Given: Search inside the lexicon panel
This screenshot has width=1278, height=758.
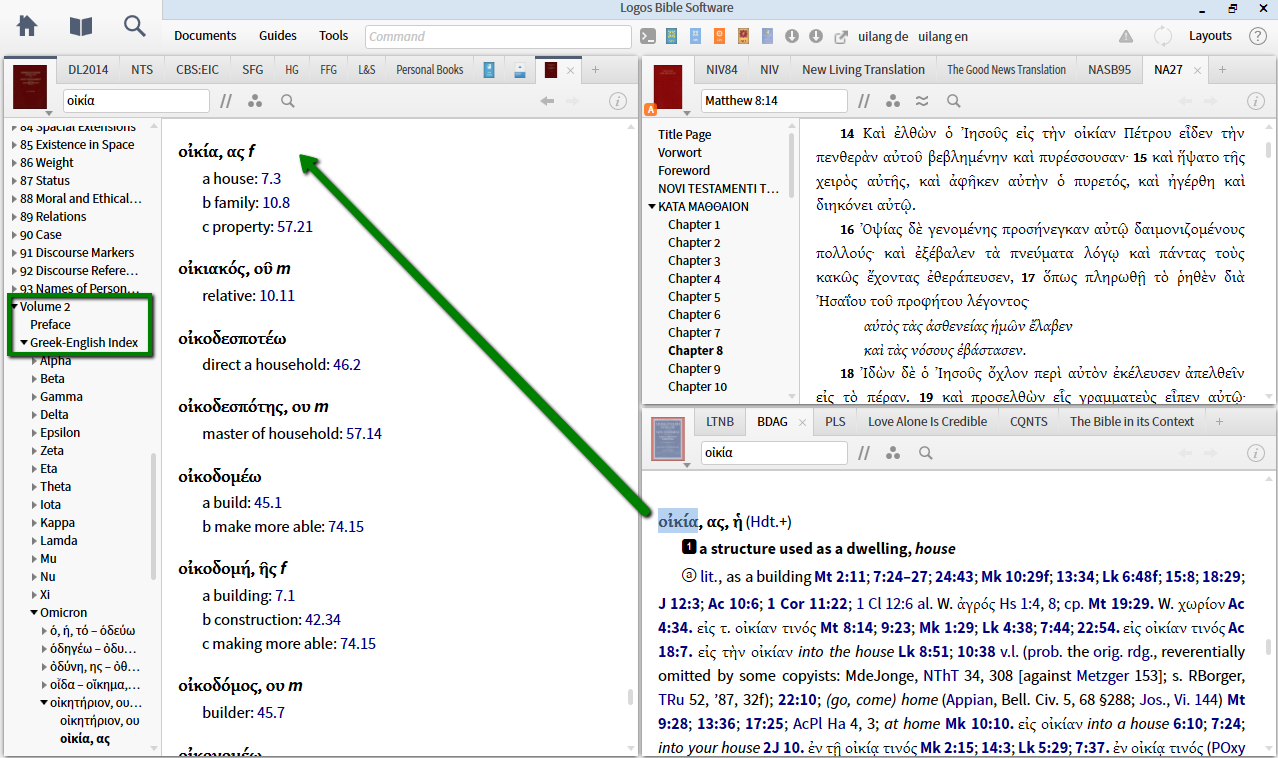Looking at the screenshot, I should pyautogui.click(x=288, y=101).
